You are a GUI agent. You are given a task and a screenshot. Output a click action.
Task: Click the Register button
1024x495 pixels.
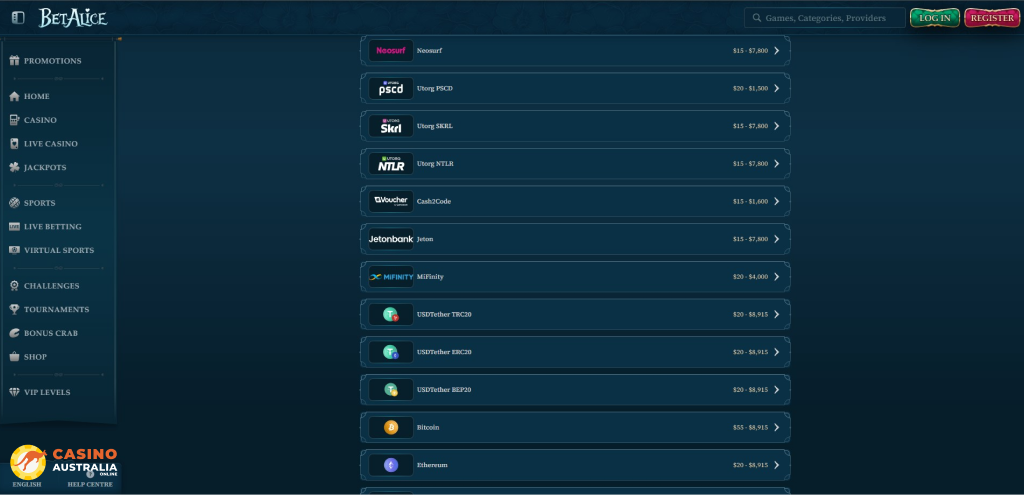tap(992, 18)
